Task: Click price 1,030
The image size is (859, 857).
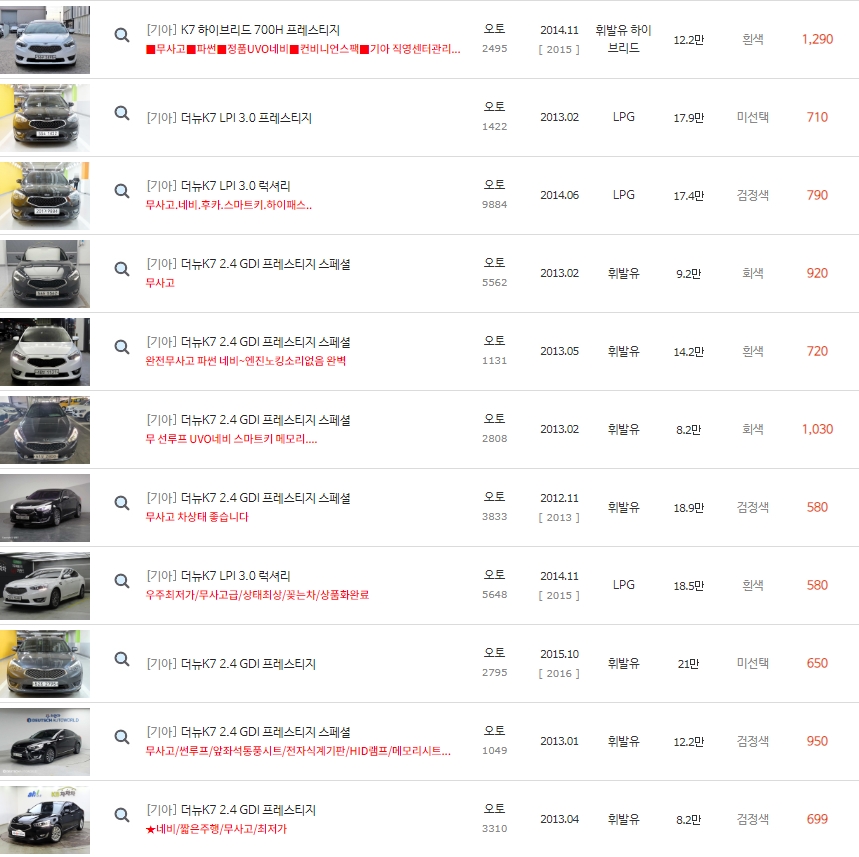Action: [817, 429]
